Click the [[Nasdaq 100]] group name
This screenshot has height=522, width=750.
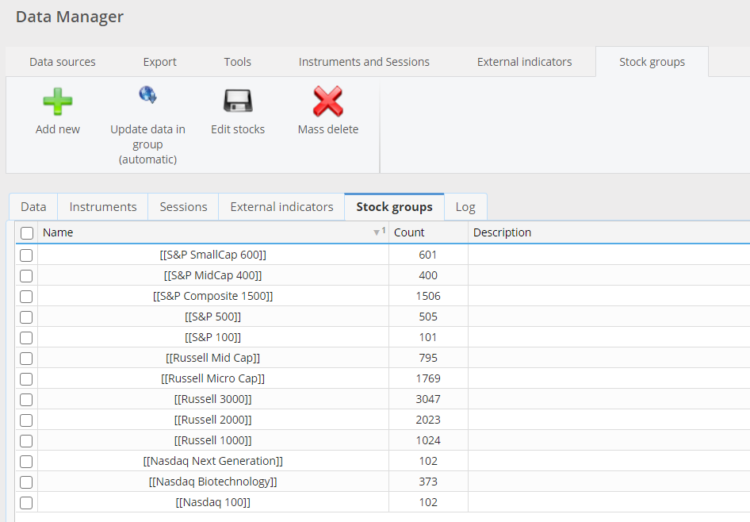213,502
